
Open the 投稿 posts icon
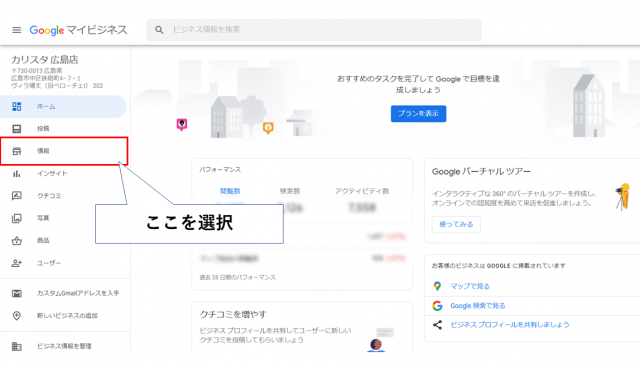(17, 129)
